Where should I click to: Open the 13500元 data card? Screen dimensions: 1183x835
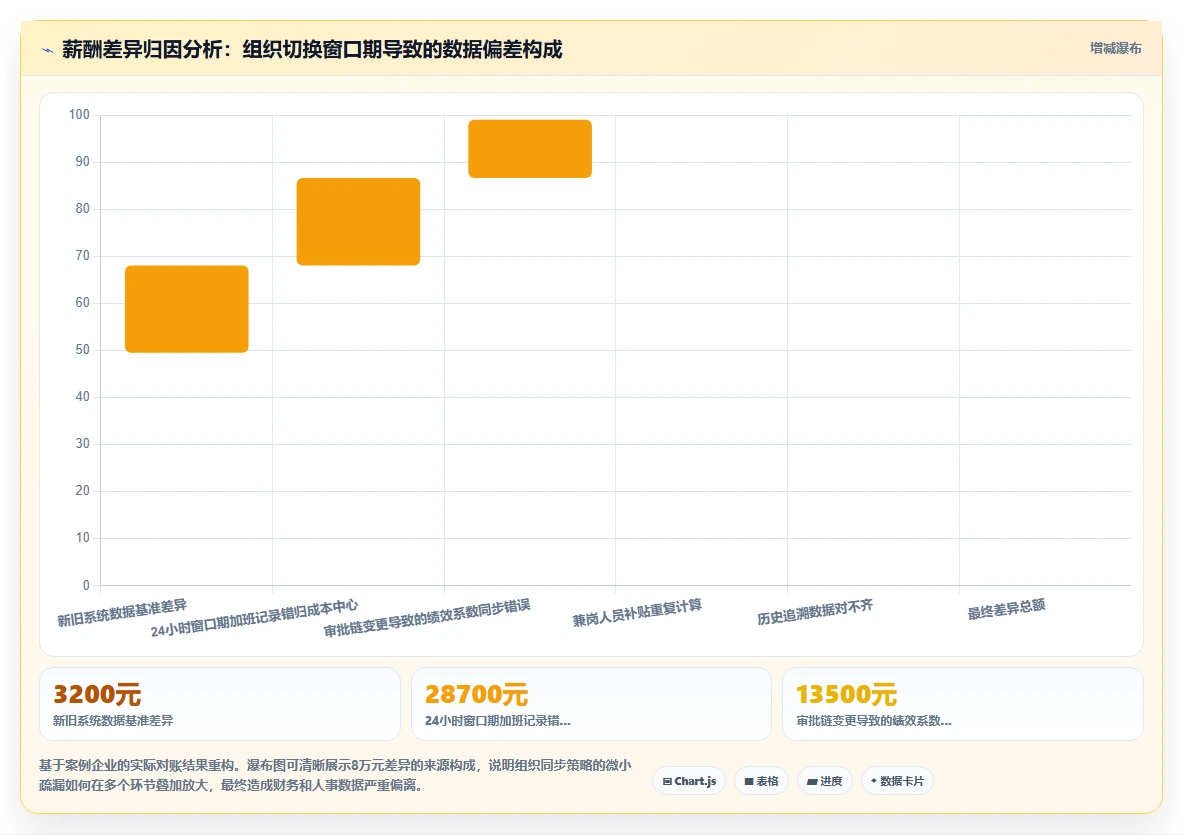coord(963,704)
